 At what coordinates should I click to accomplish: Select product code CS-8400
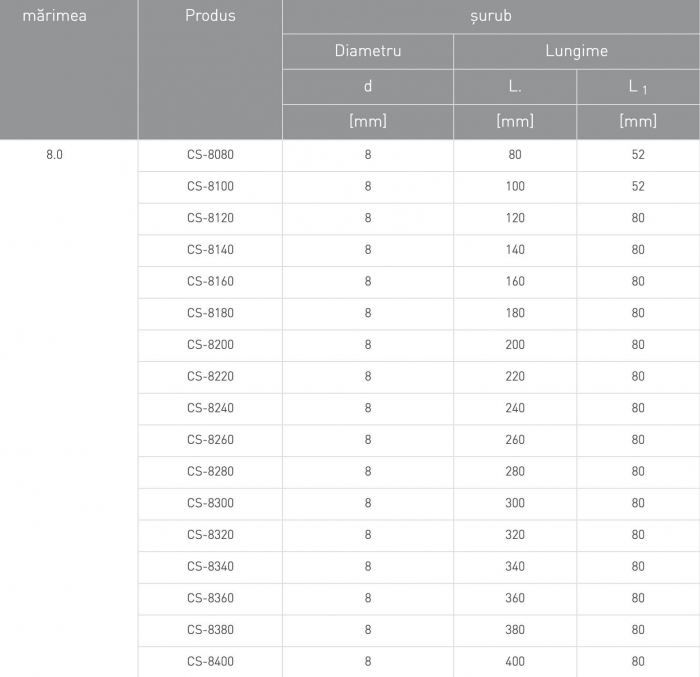(x=210, y=661)
